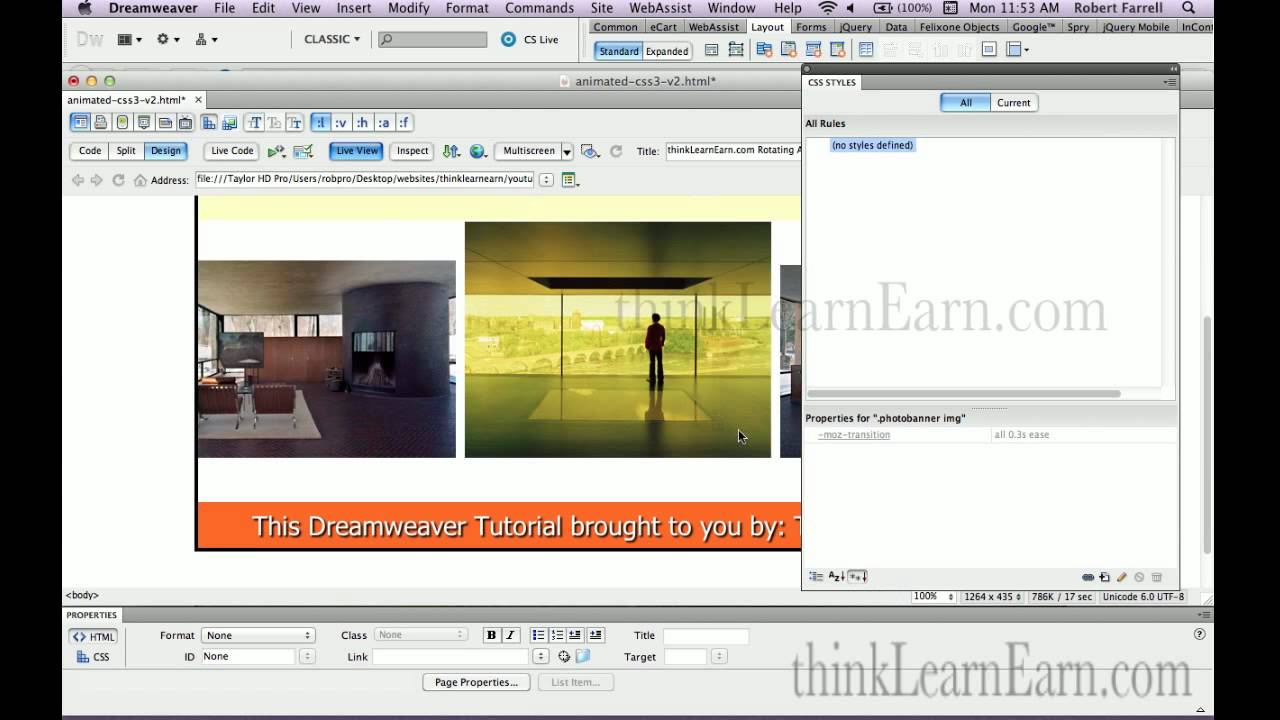Switch CSS Styles panel to Current mode
1280x720 pixels.
(1013, 103)
